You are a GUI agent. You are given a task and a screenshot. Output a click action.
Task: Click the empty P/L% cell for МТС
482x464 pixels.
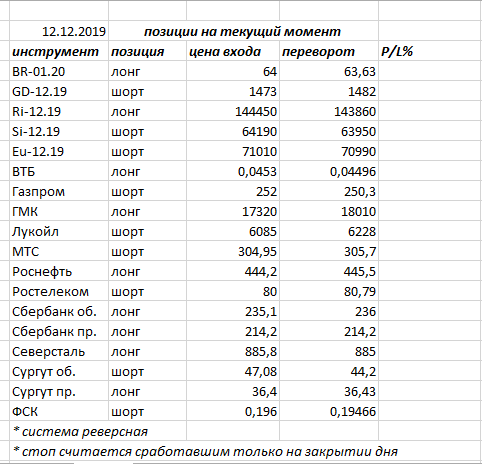pyautogui.click(x=430, y=251)
